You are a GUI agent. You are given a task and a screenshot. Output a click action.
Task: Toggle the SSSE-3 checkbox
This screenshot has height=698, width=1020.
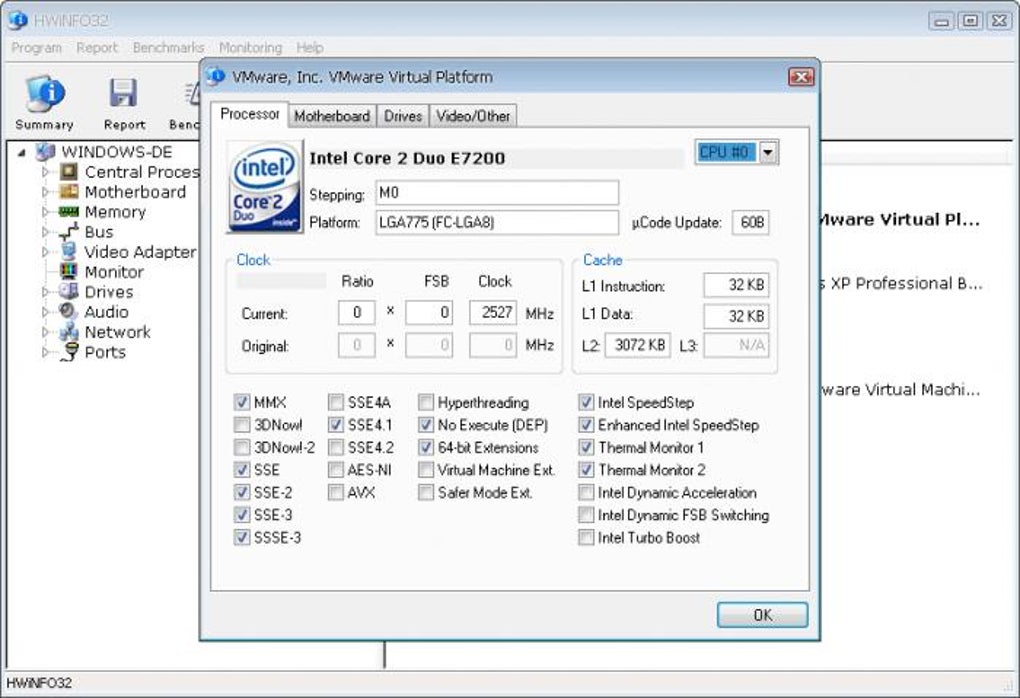click(x=242, y=537)
